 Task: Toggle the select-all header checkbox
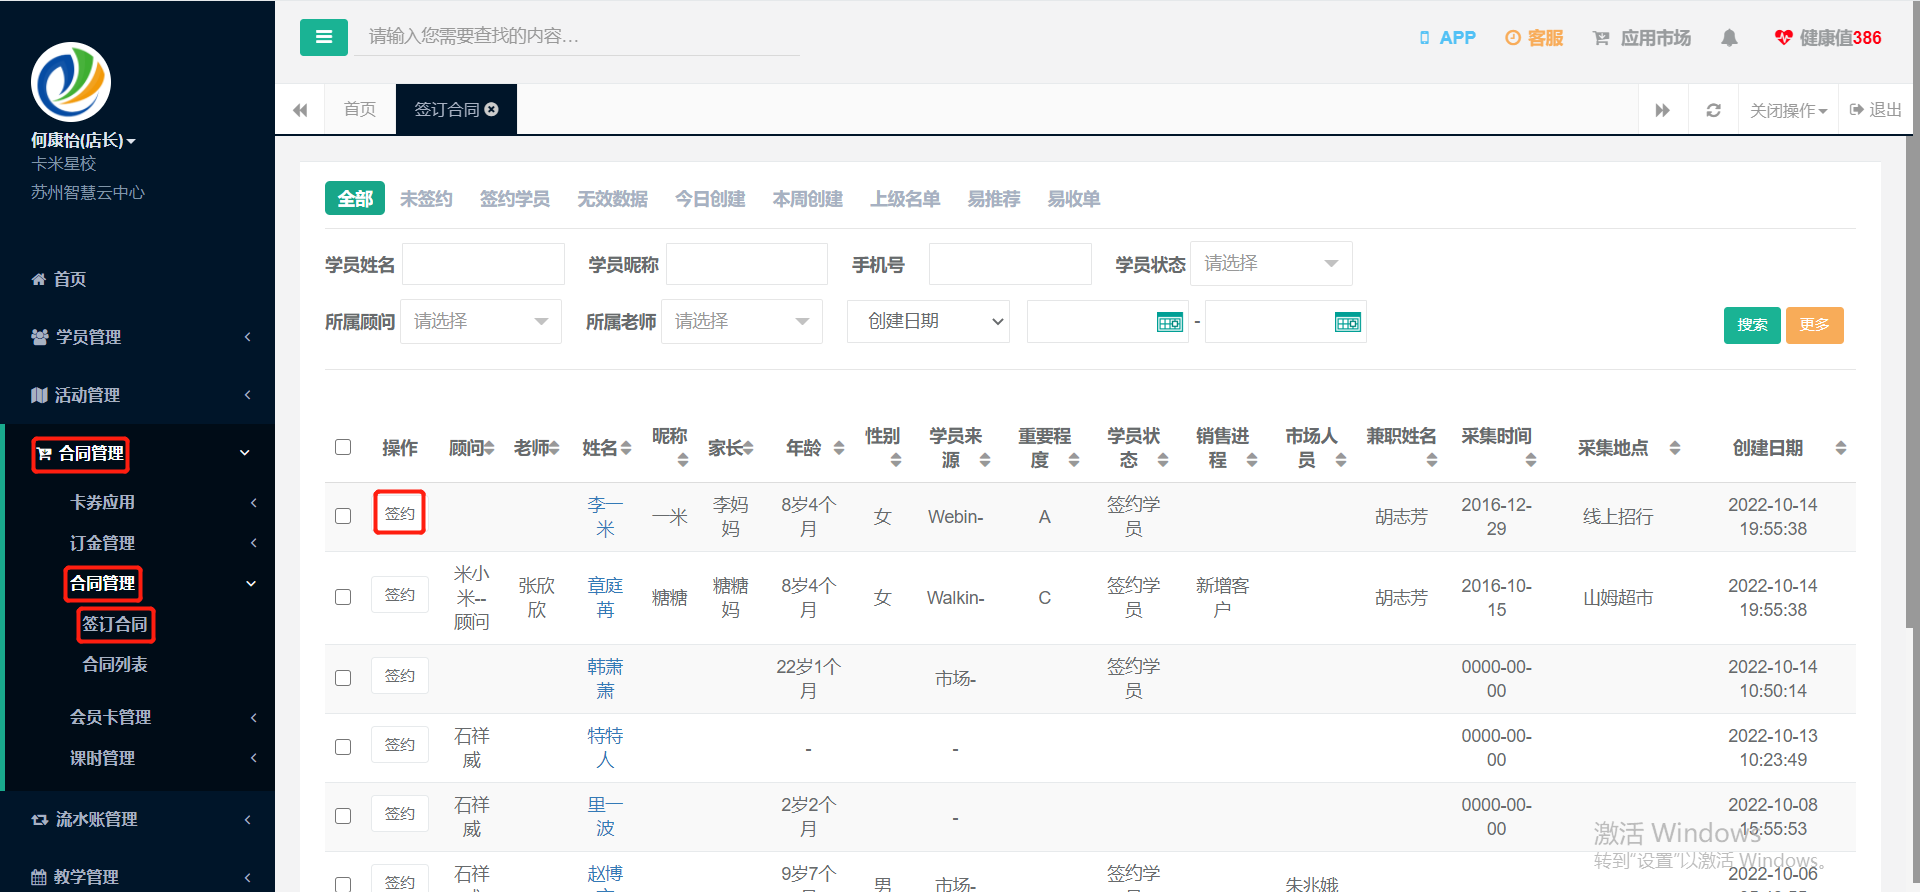coord(343,447)
